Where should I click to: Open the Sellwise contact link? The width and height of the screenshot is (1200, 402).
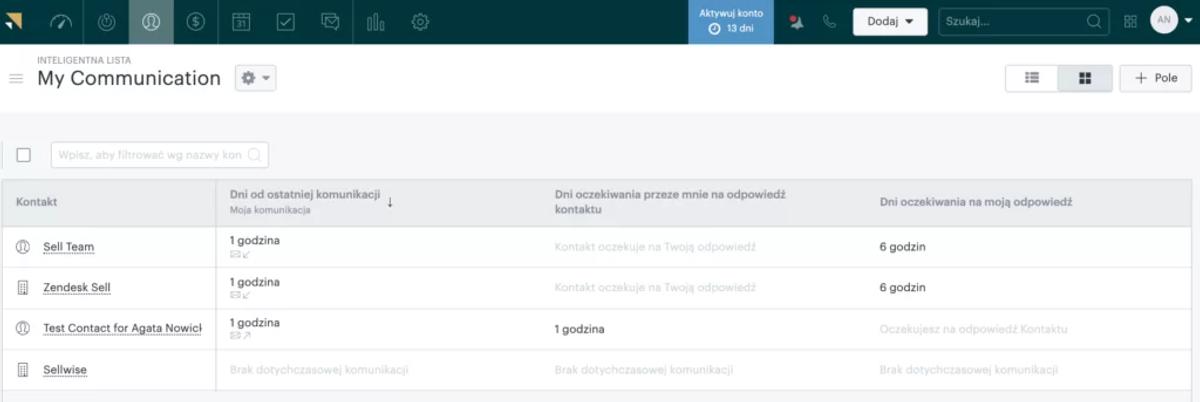pos(65,370)
